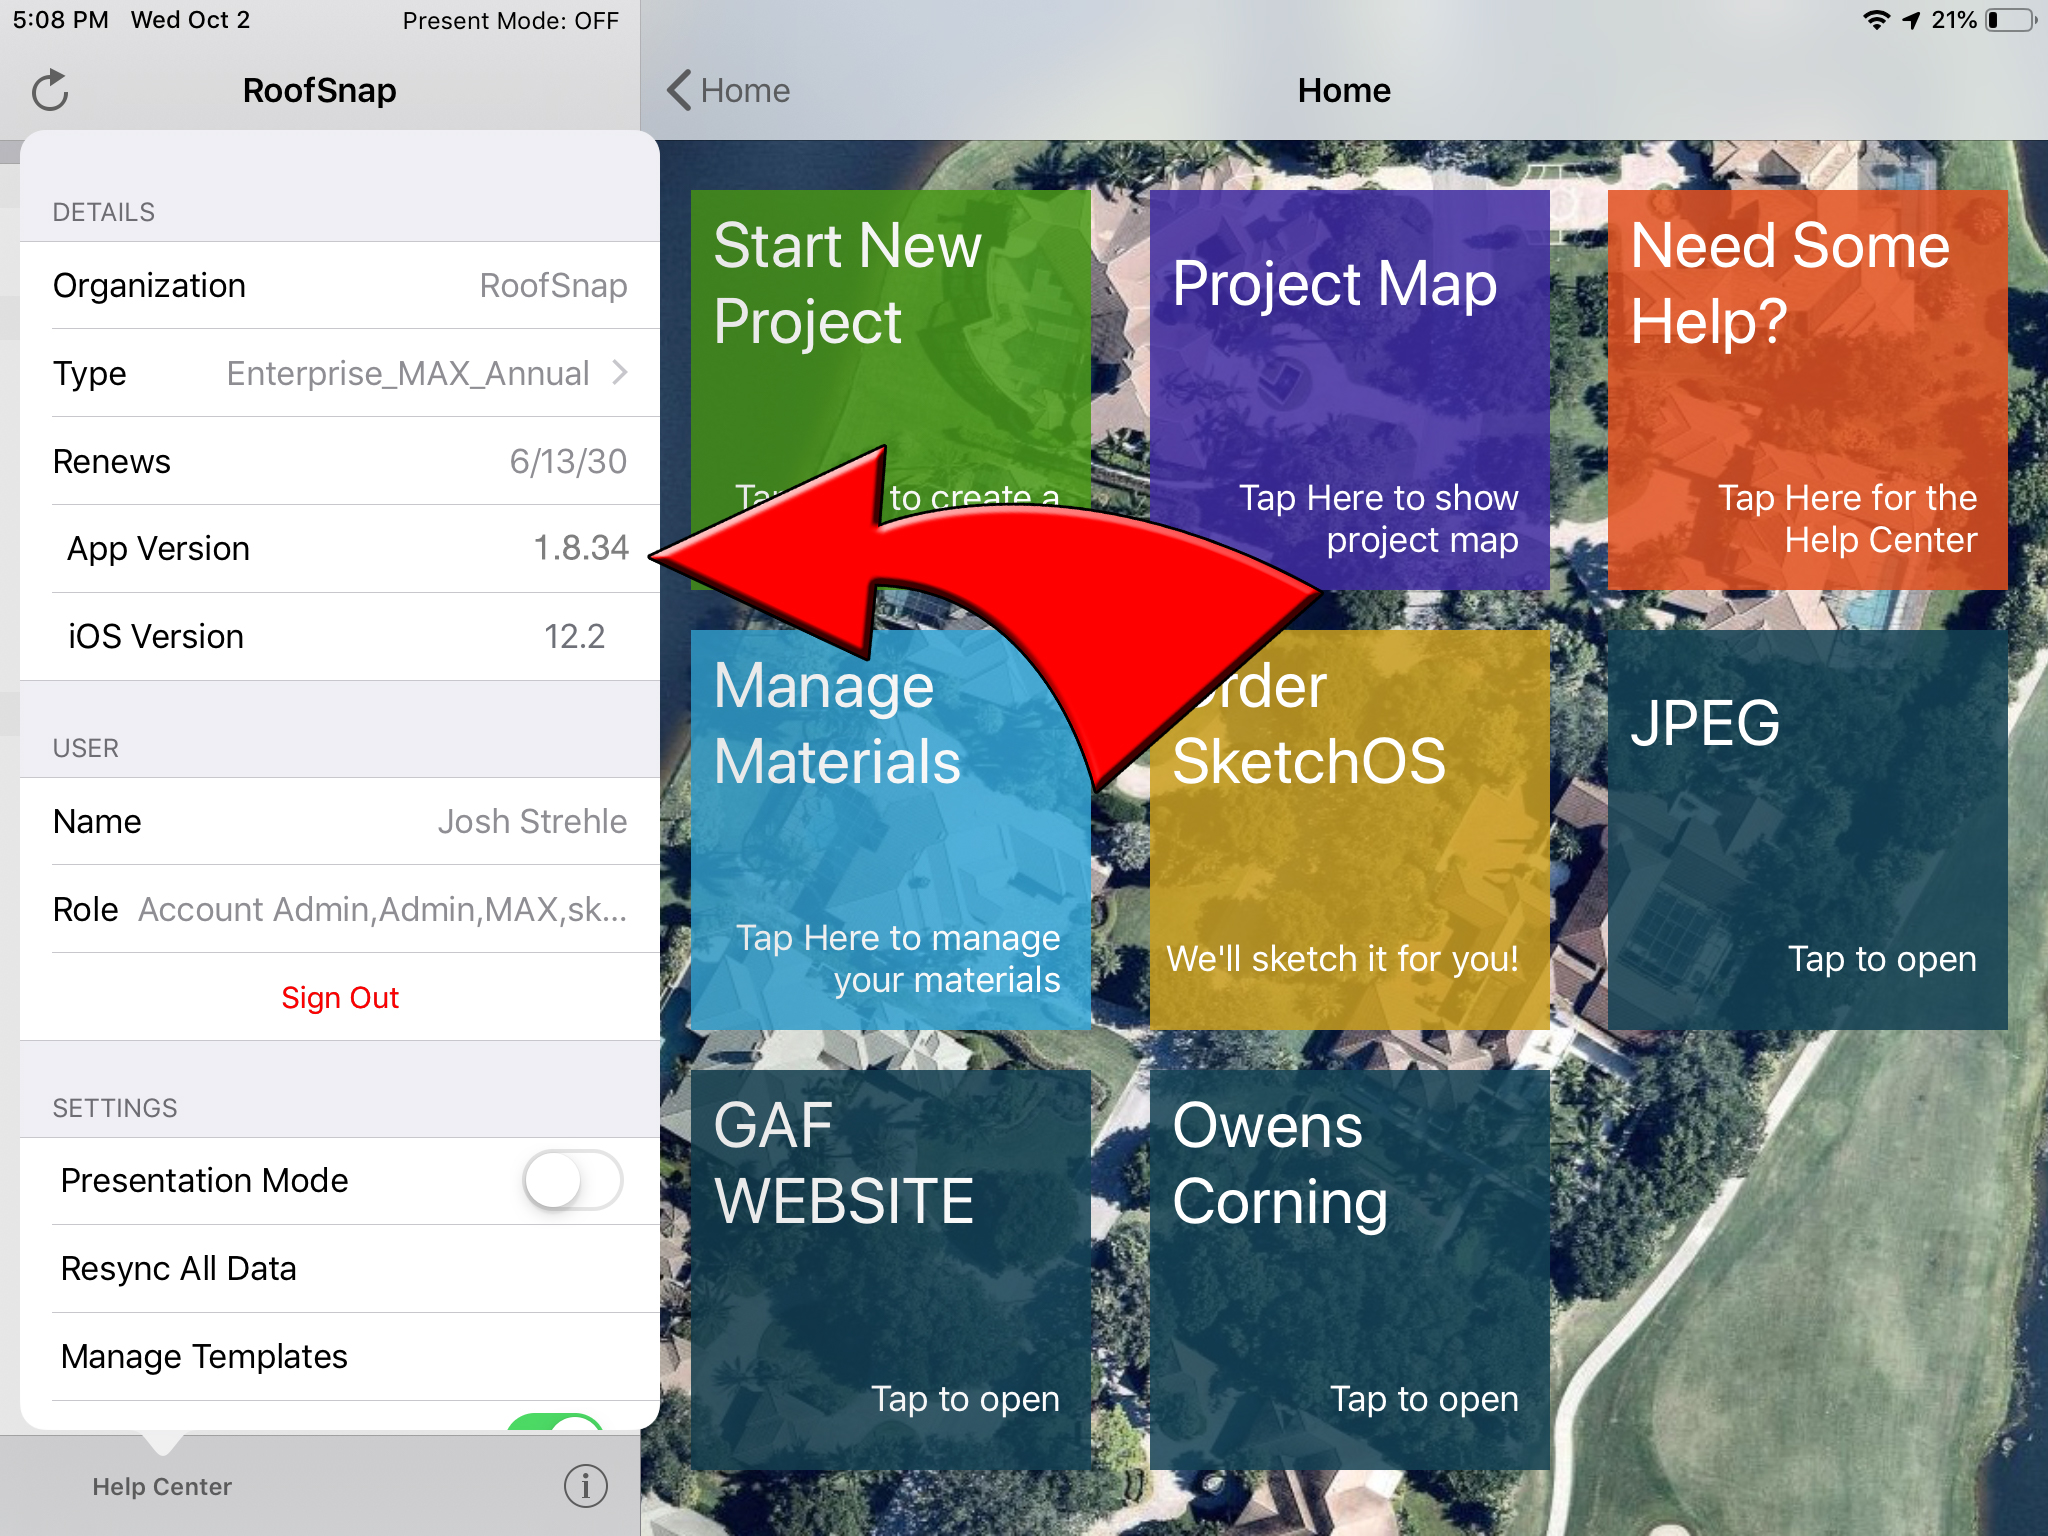The width and height of the screenshot is (2048, 1536).
Task: Toggle the Presentation Mode switch
Action: [573, 1180]
